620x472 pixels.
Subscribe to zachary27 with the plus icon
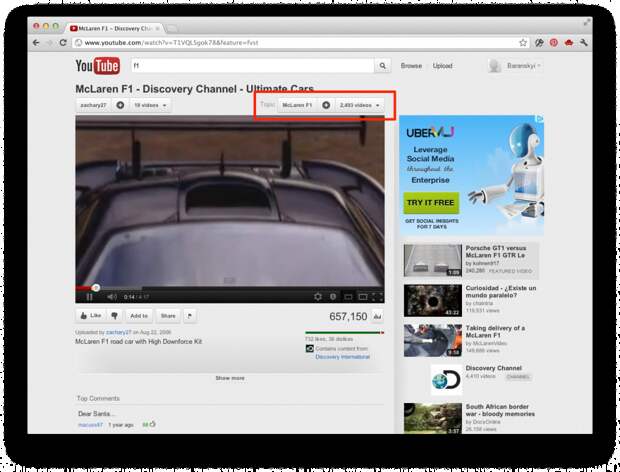point(120,105)
